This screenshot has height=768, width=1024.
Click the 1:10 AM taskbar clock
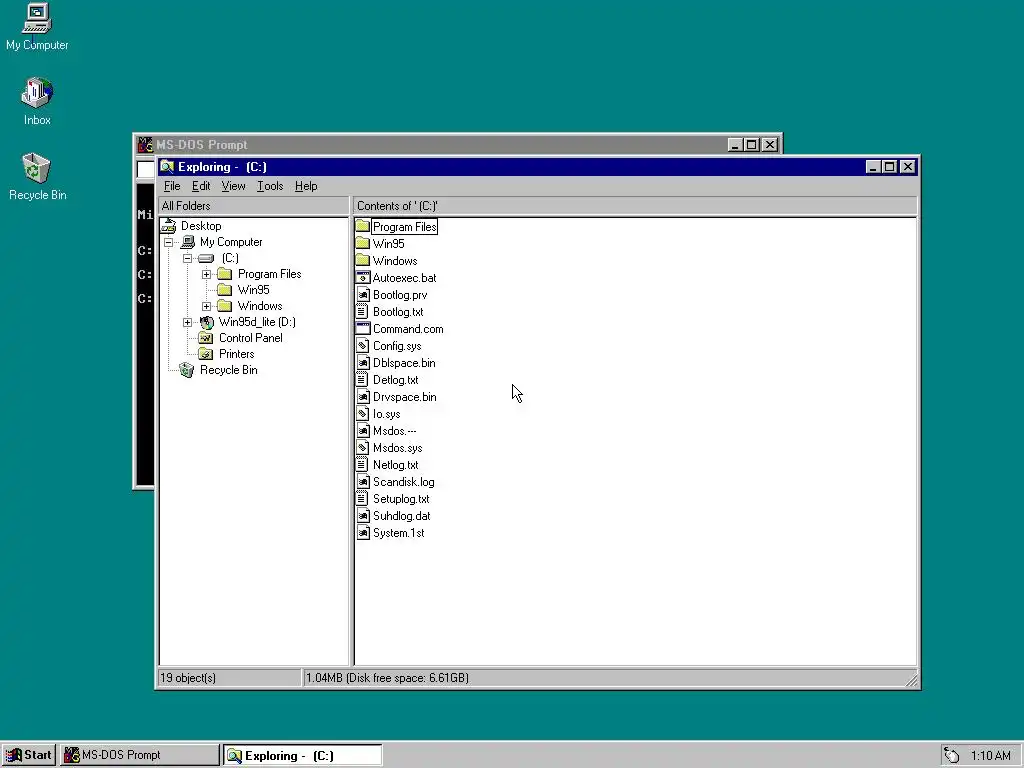[x=990, y=756]
